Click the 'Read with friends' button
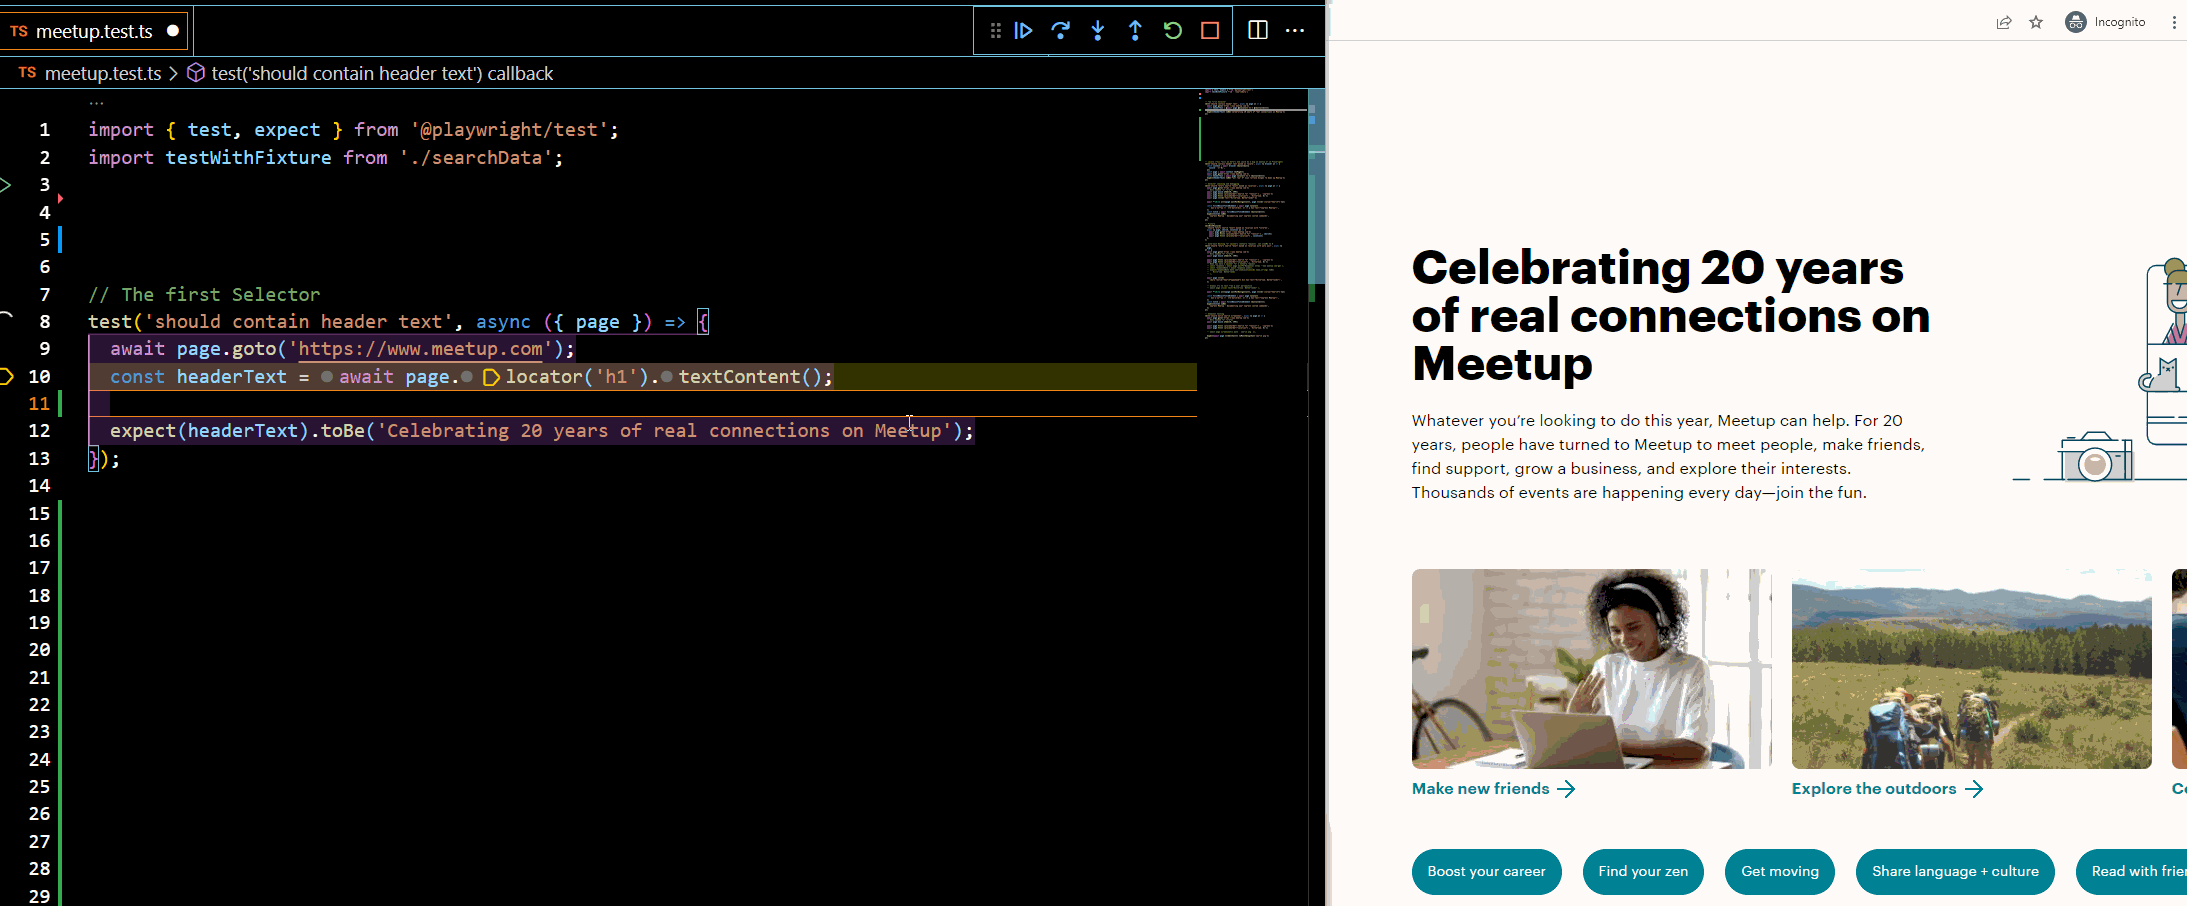2187x906 pixels. pos(2131,872)
